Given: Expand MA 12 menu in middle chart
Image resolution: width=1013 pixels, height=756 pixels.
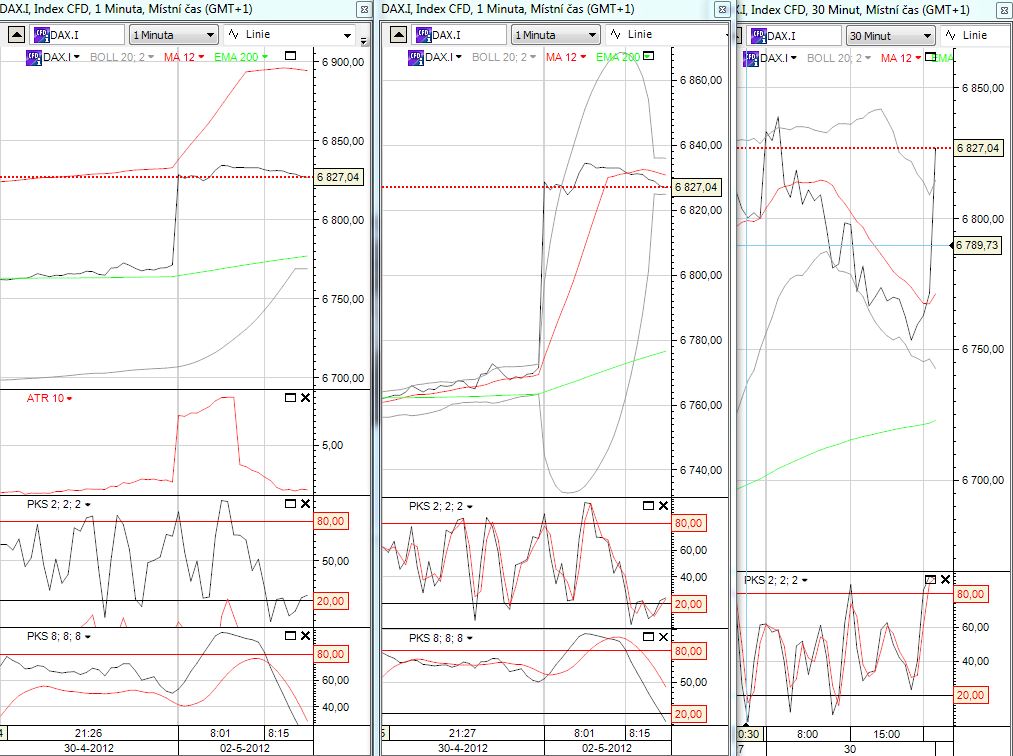Looking at the screenshot, I should 583,57.
